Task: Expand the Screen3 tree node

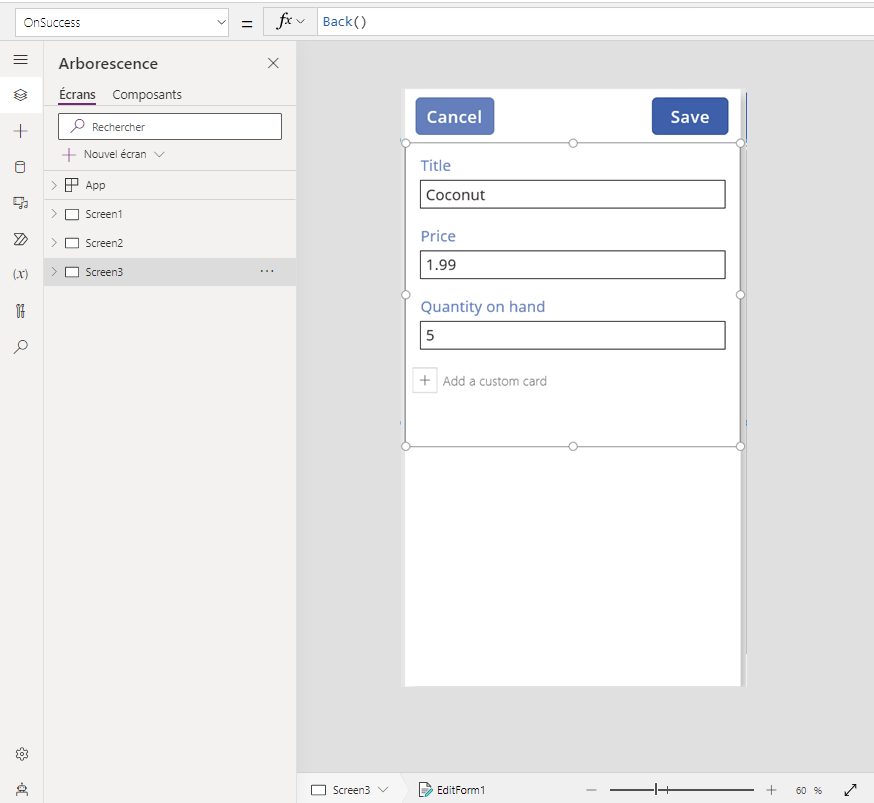Action: (54, 272)
